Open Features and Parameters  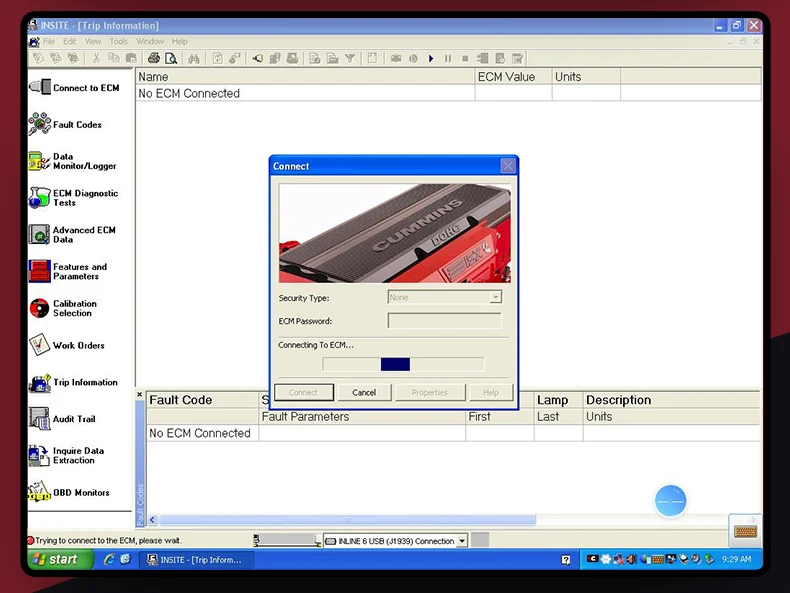pos(68,271)
